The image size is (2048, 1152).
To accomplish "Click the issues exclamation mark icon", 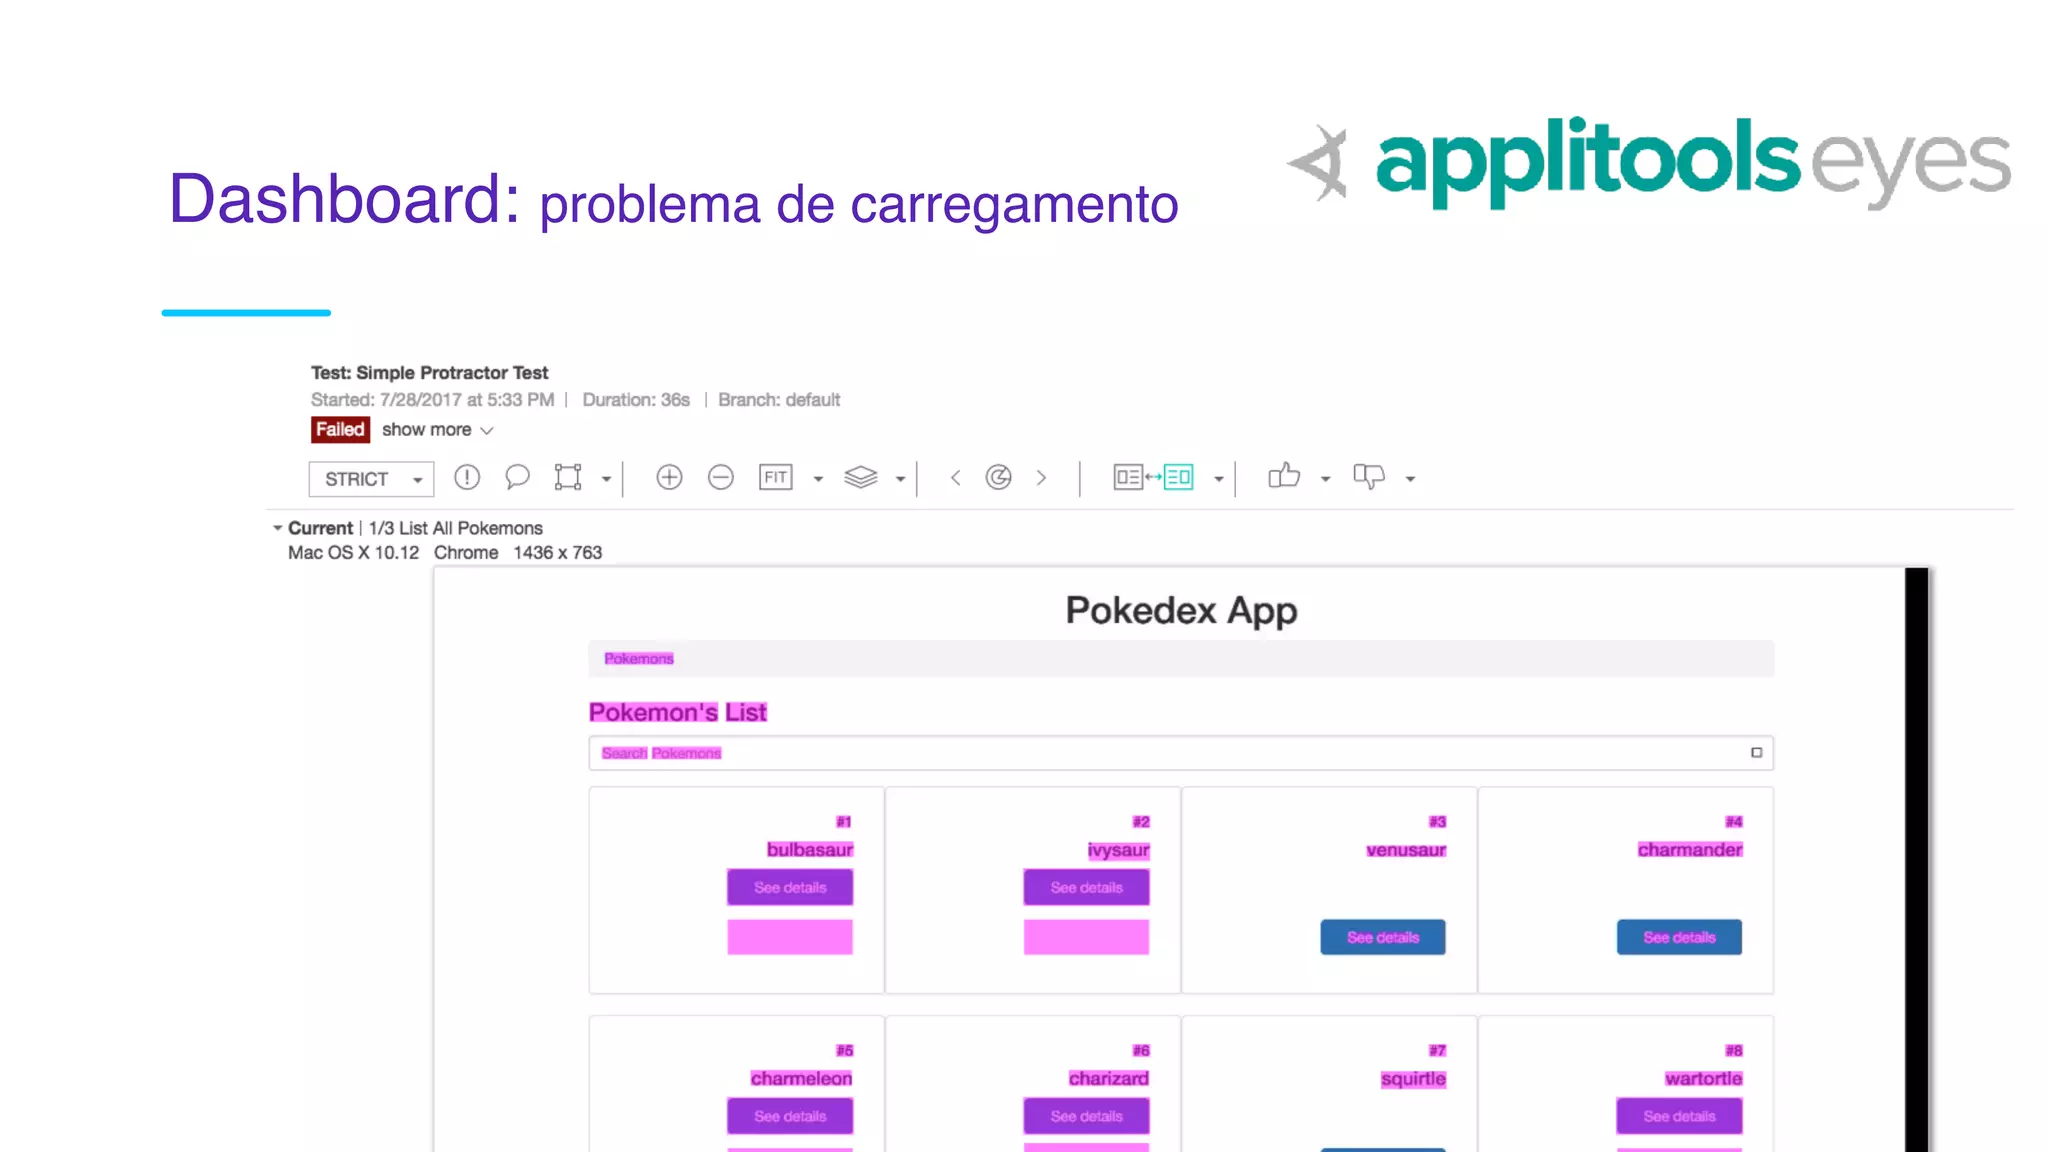I will click(x=467, y=477).
